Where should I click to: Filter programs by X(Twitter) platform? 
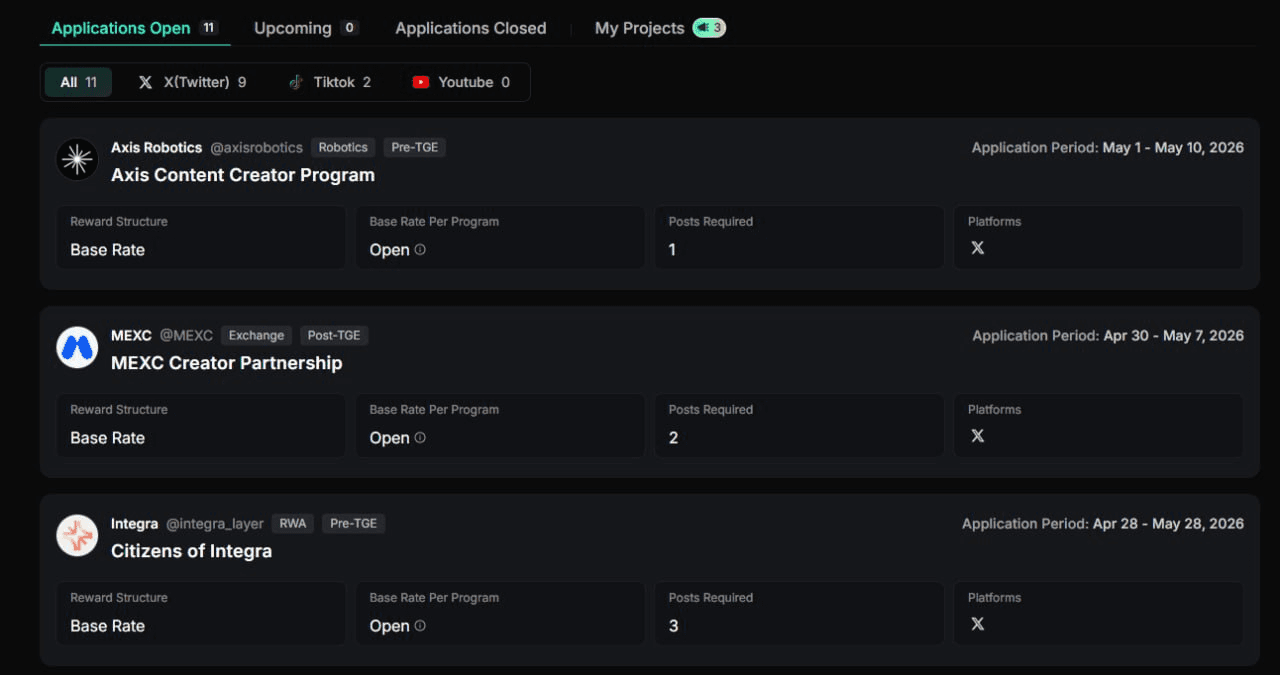pos(192,82)
